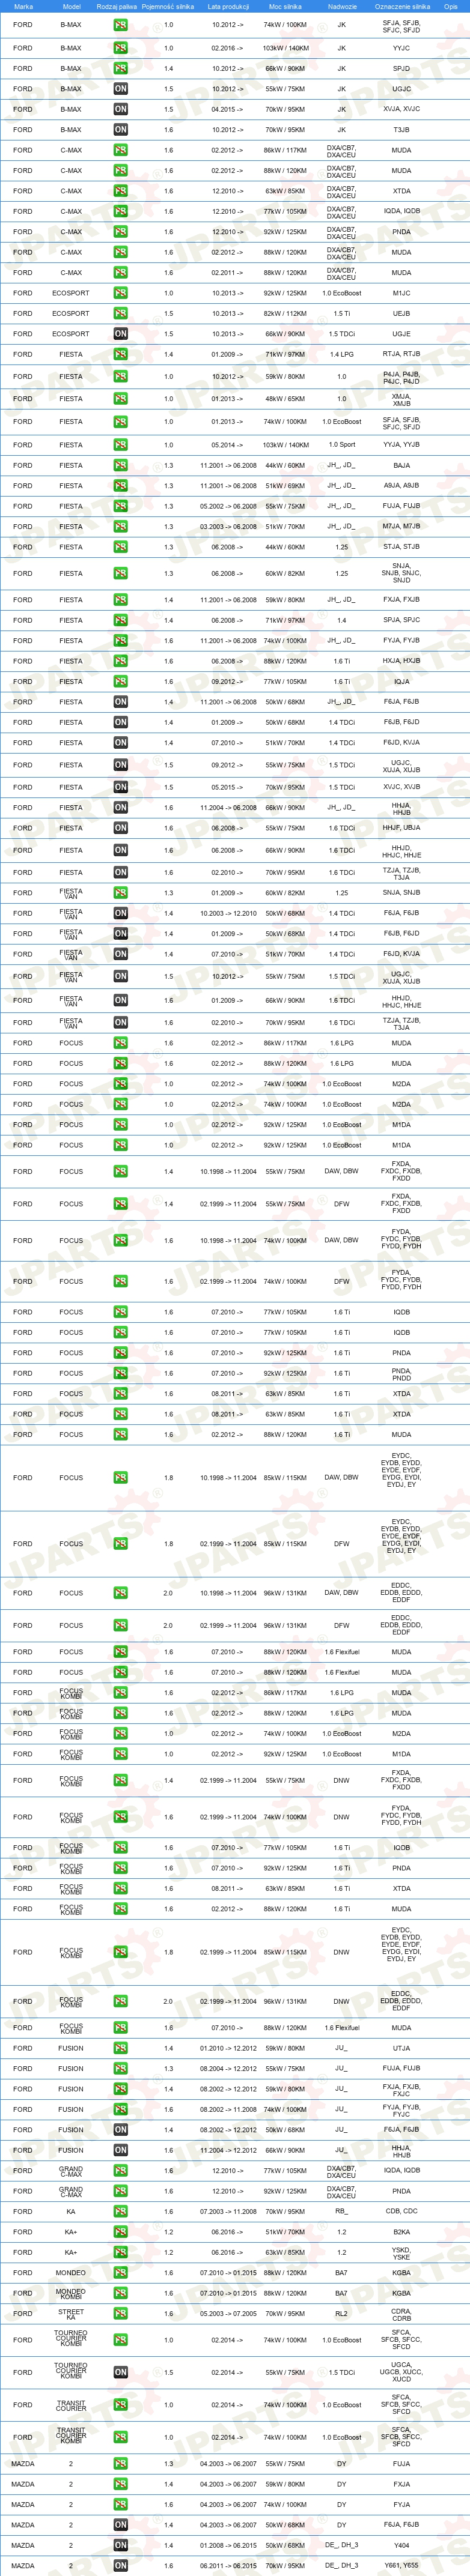Screen dimensions: 470x2576
Task: Click production date 01.2010 -> 12.2012
Action: pyautogui.click(x=227, y=2048)
